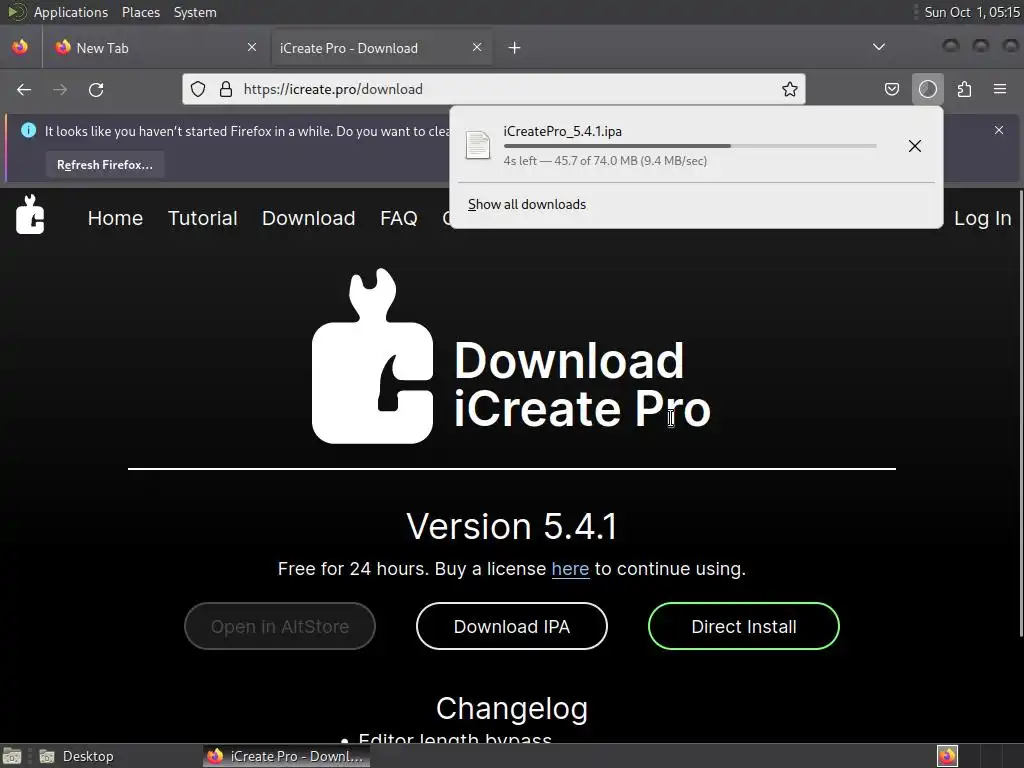This screenshot has width=1024, height=768.
Task: Click the downloads progress toolbar icon
Action: 927,89
